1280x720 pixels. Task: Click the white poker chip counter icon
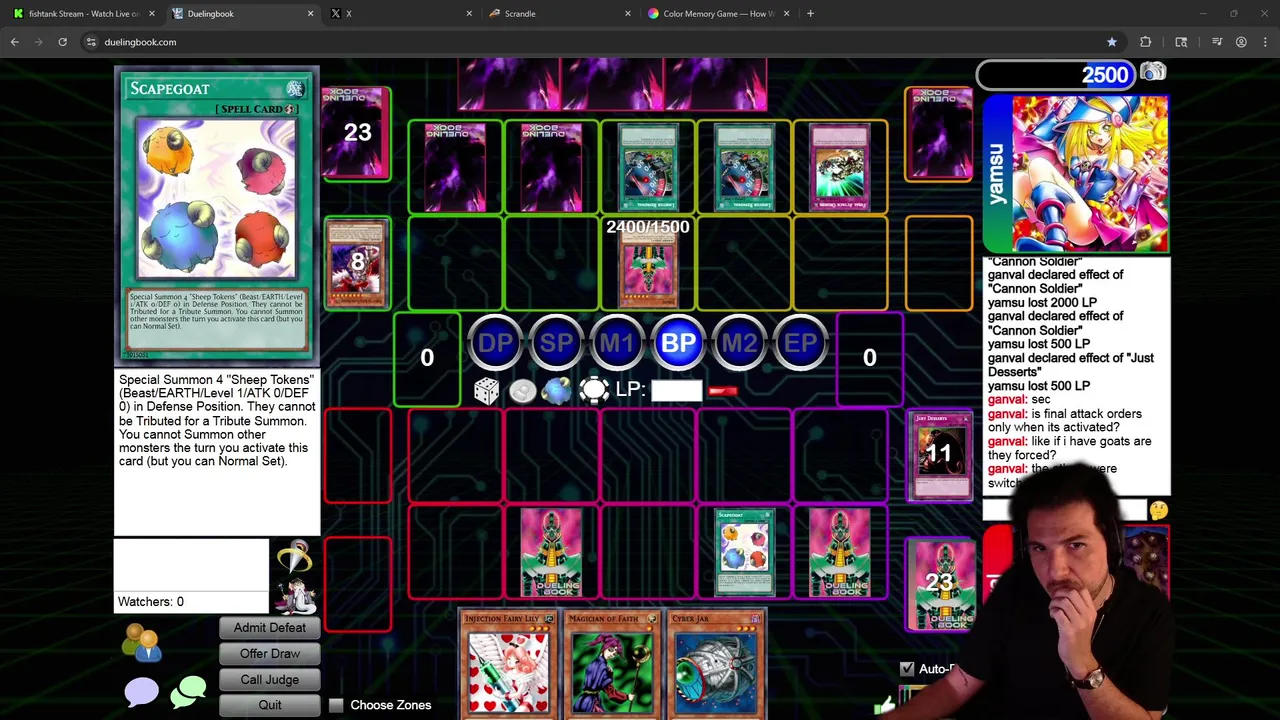pyautogui.click(x=593, y=390)
